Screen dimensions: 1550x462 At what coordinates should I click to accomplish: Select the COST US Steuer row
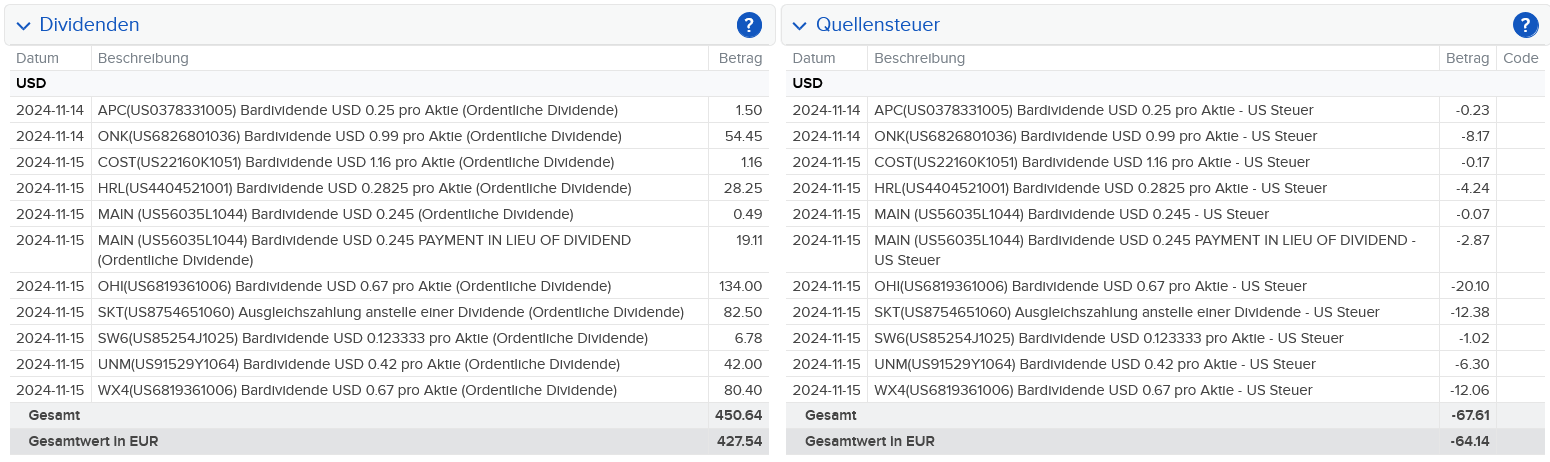[1166, 162]
